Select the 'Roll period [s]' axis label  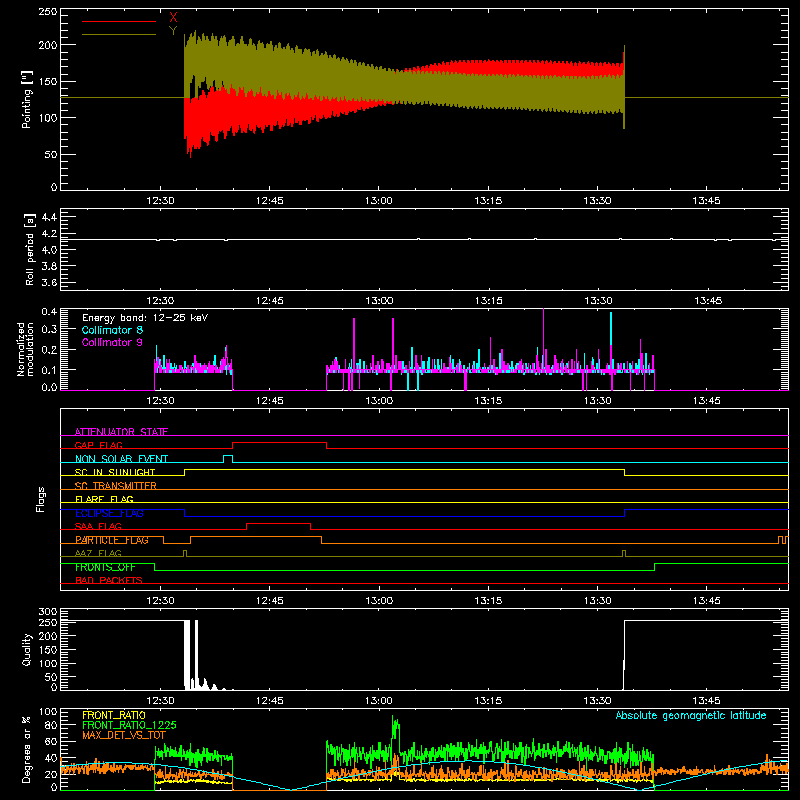(x=30, y=249)
